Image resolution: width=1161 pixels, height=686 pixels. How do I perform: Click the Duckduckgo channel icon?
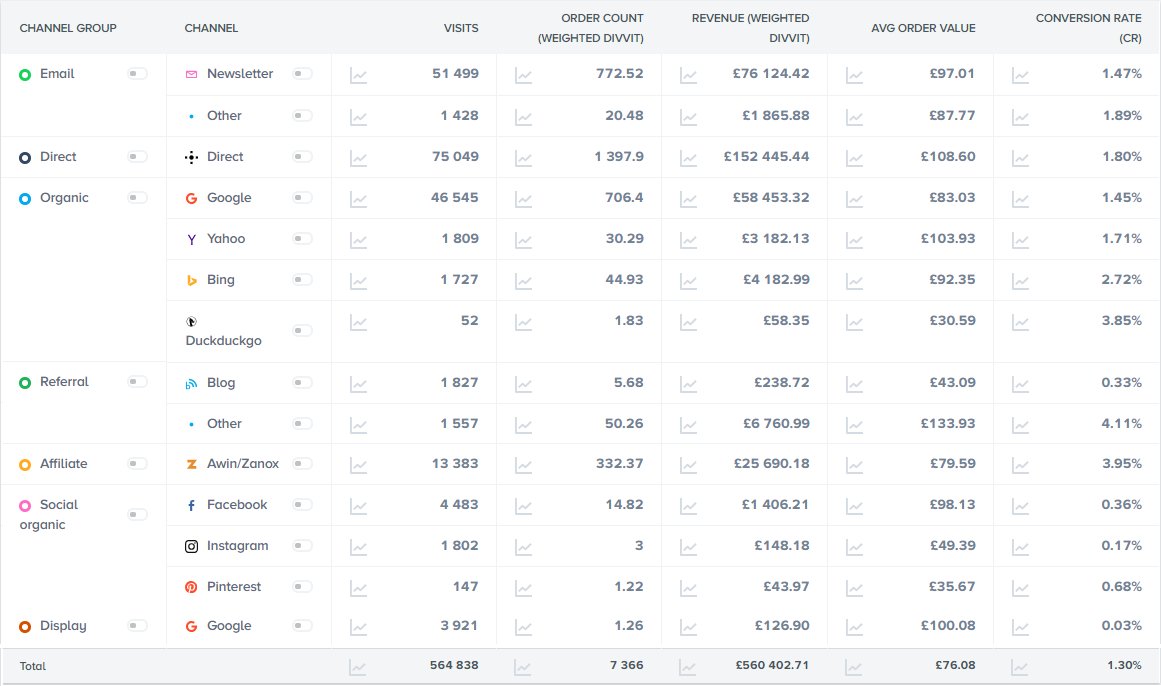[191, 321]
